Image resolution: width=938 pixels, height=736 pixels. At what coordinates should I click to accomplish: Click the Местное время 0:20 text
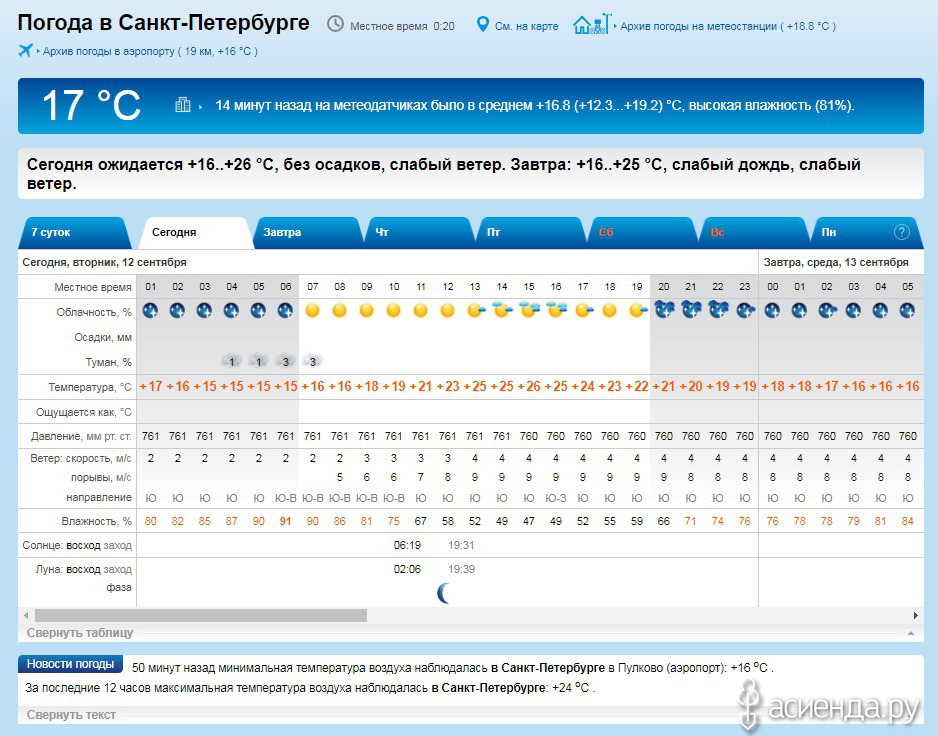tap(402, 26)
